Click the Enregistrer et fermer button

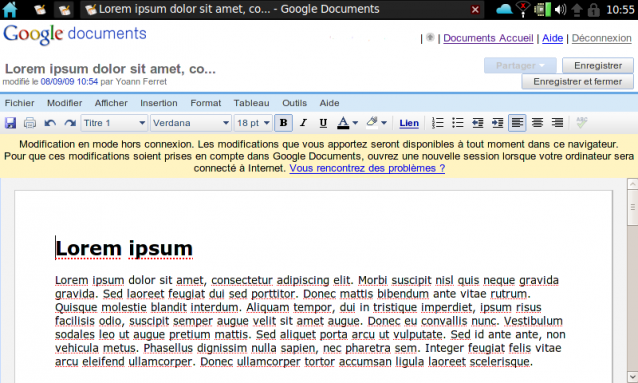[577, 82]
